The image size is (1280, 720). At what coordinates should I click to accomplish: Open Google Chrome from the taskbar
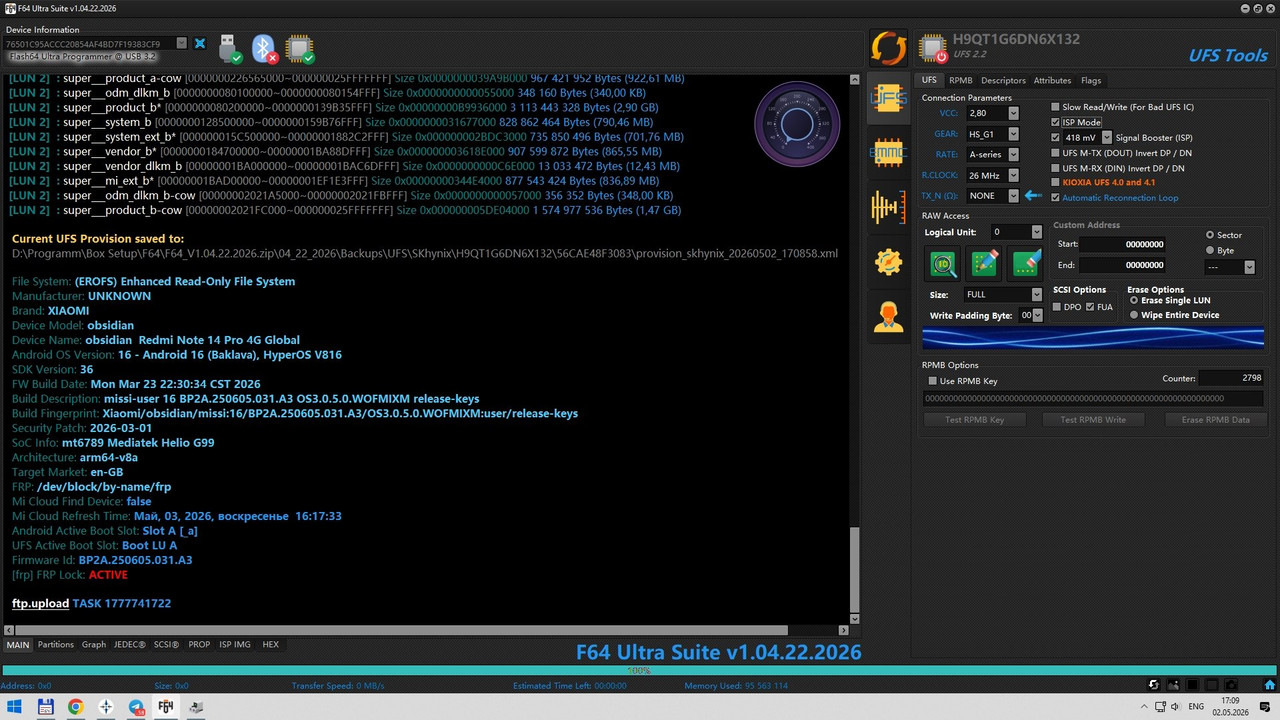pyautogui.click(x=75, y=707)
